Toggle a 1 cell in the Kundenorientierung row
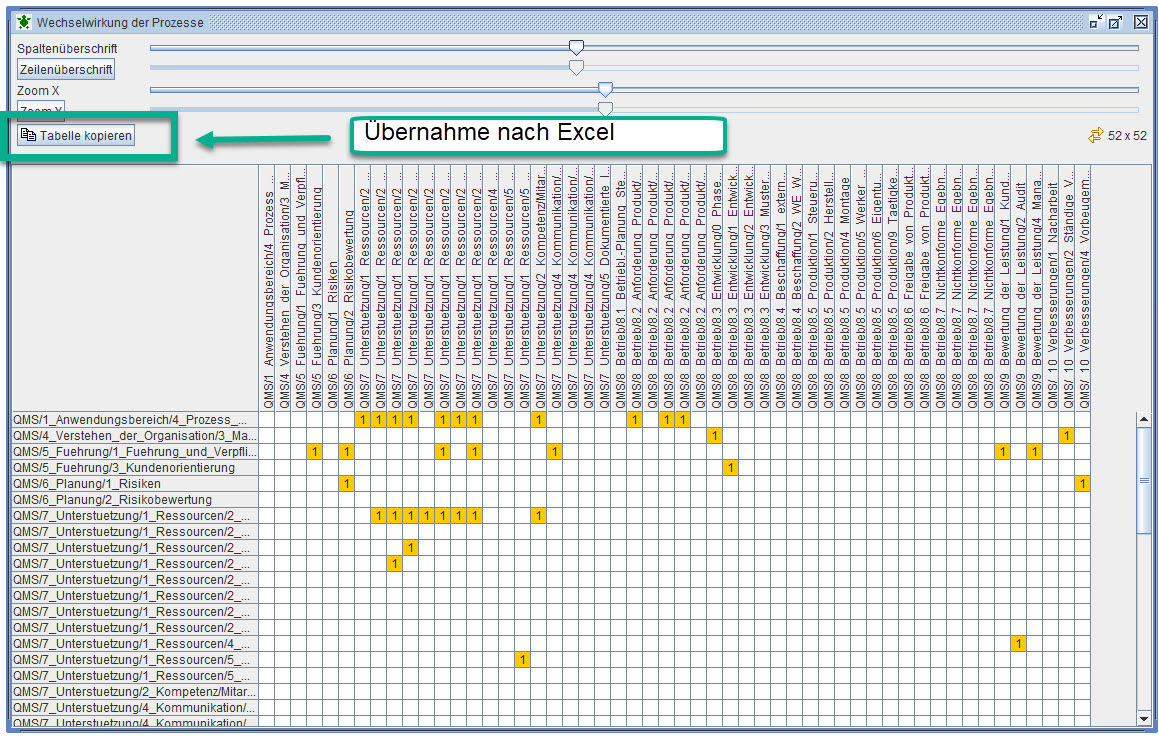This screenshot has width=1159, height=742. 731,466
